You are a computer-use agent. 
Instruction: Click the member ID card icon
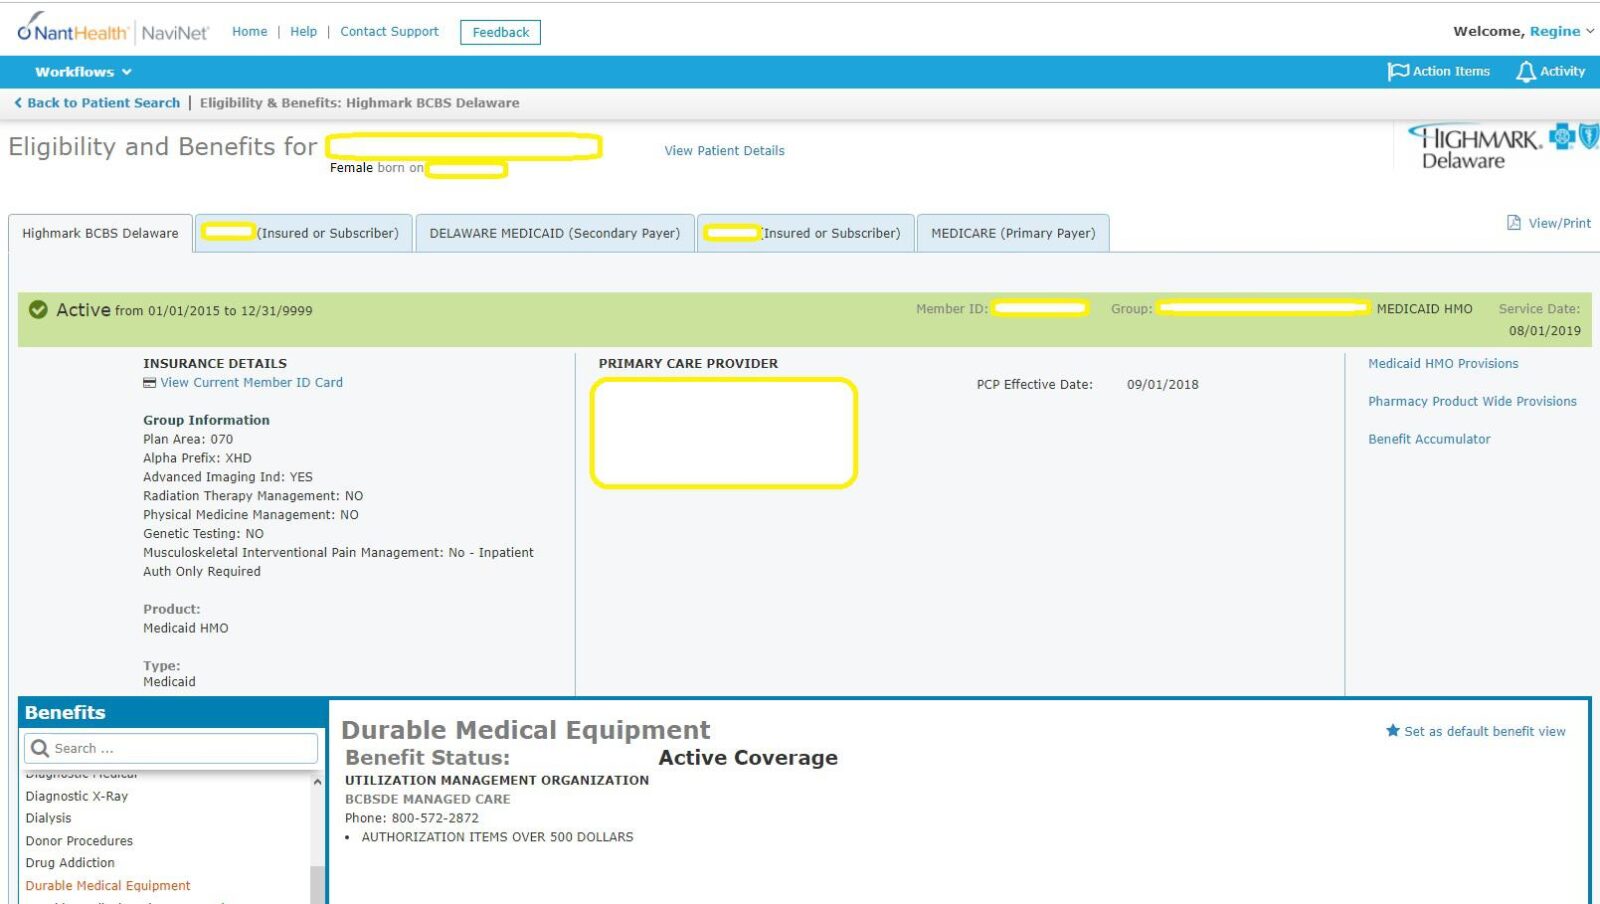(149, 382)
